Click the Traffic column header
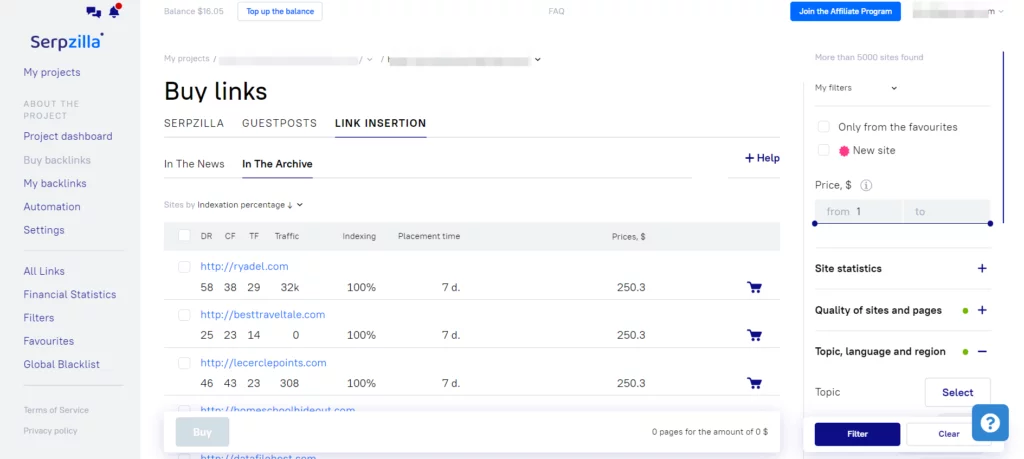Screen dimensions: 1024x459 (x=287, y=236)
